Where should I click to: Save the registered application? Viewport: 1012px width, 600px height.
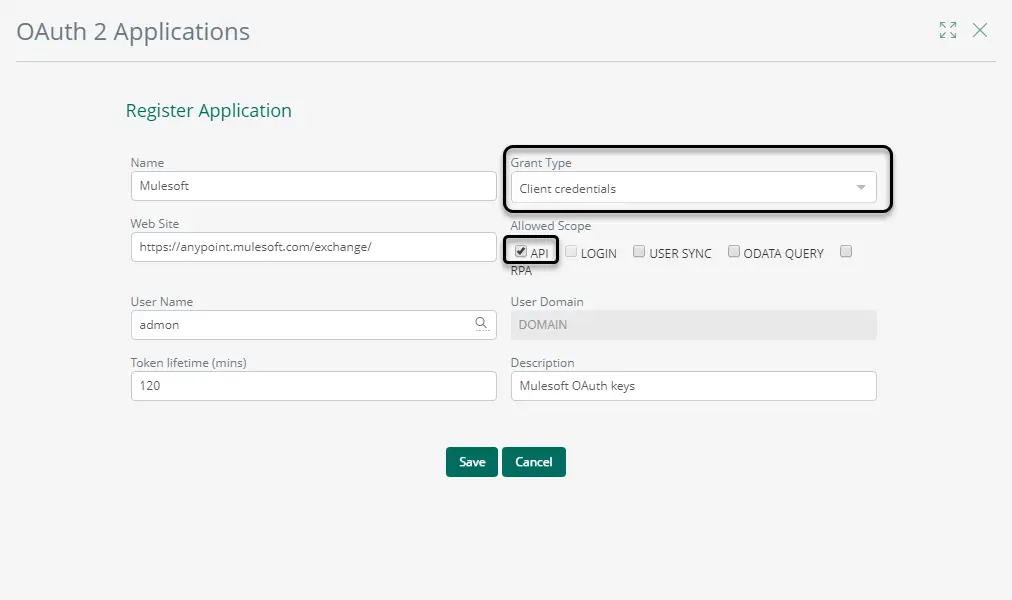pyautogui.click(x=472, y=462)
